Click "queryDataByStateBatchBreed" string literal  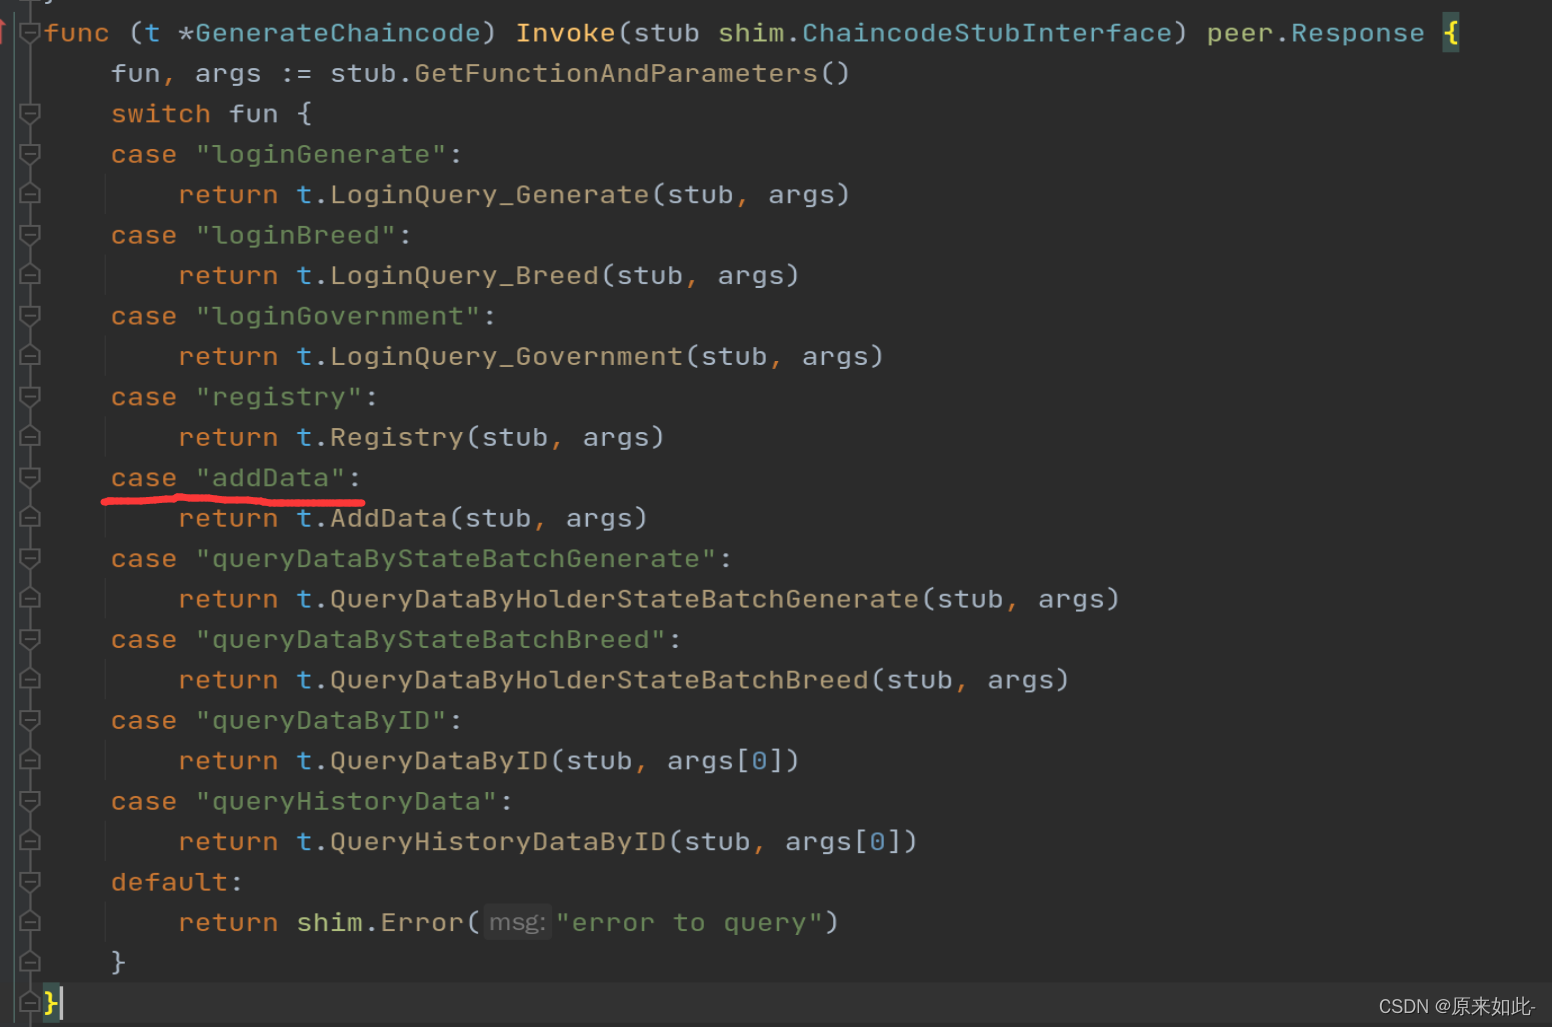[x=431, y=639]
